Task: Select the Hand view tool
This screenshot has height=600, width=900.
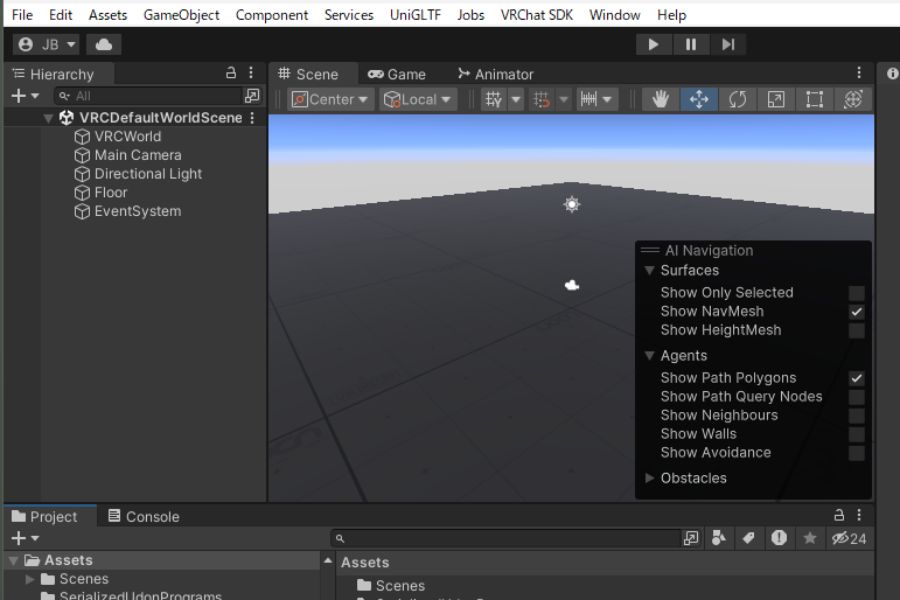Action: coord(660,99)
